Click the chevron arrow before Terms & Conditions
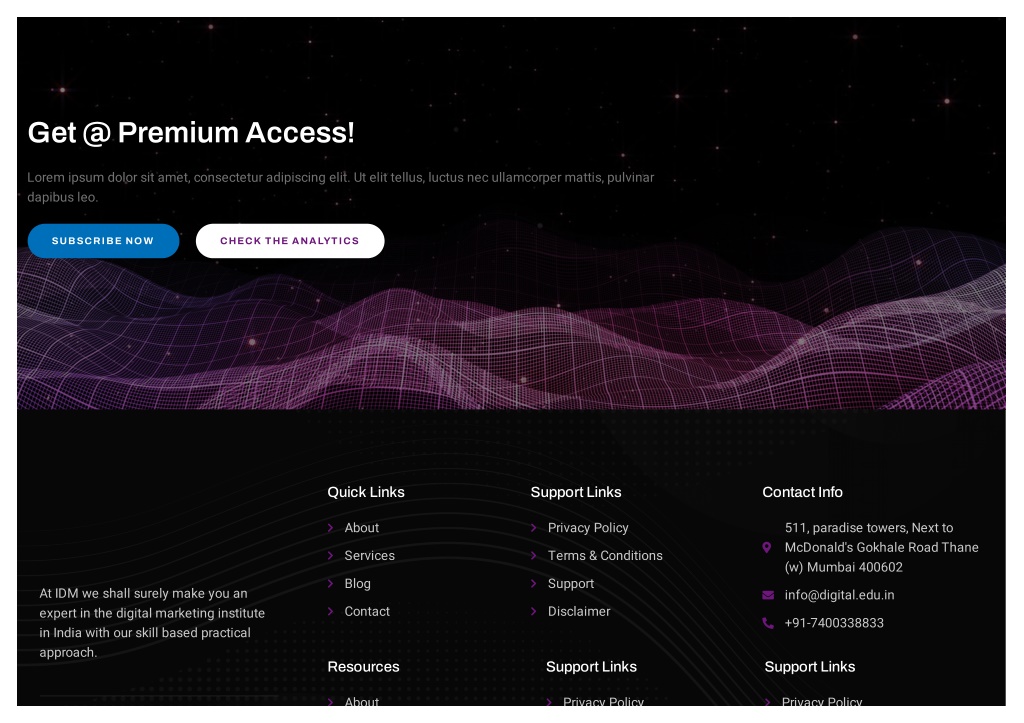This screenshot has height=723, width=1024. pyautogui.click(x=534, y=556)
